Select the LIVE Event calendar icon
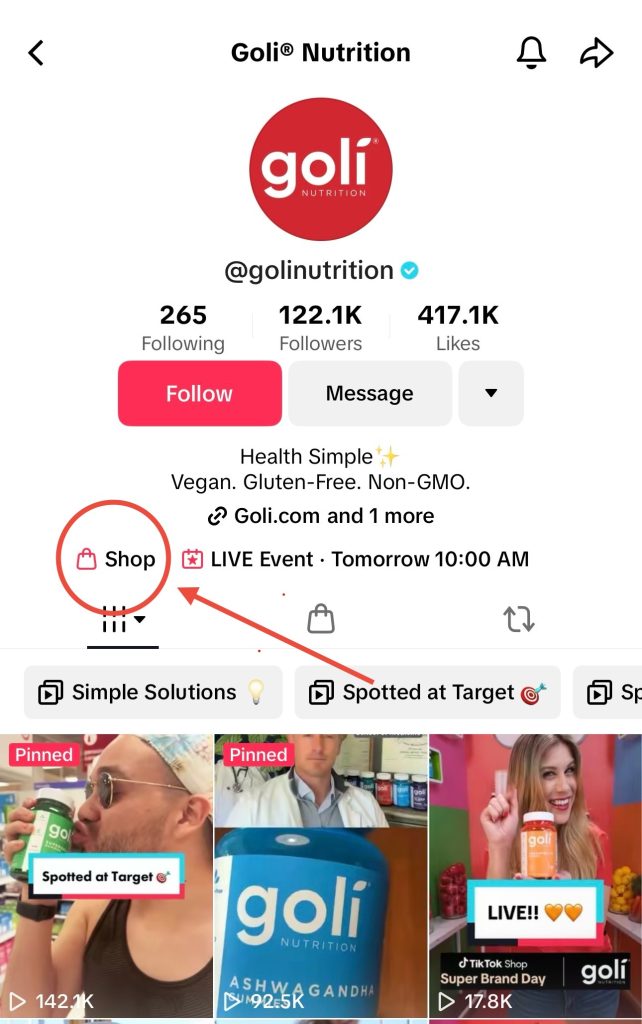Screen dimensions: 642x1024 click(x=191, y=559)
